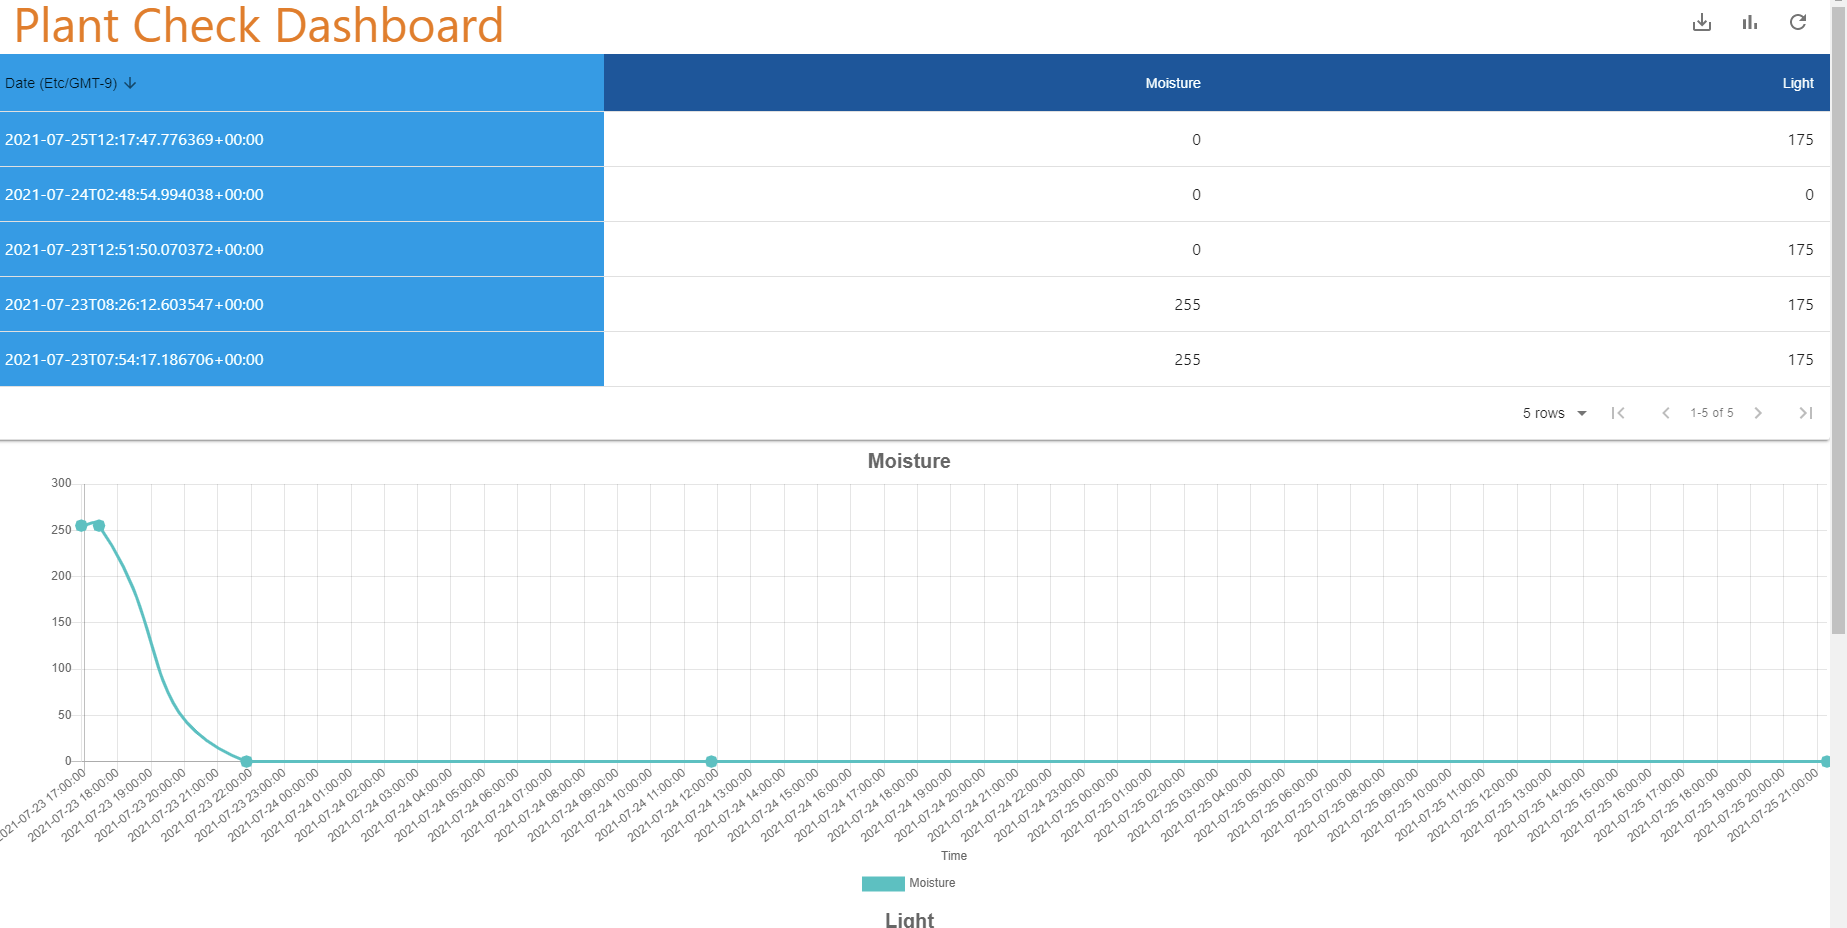Sort table by Light column header
This screenshot has width=1847, height=928.
click(1797, 83)
